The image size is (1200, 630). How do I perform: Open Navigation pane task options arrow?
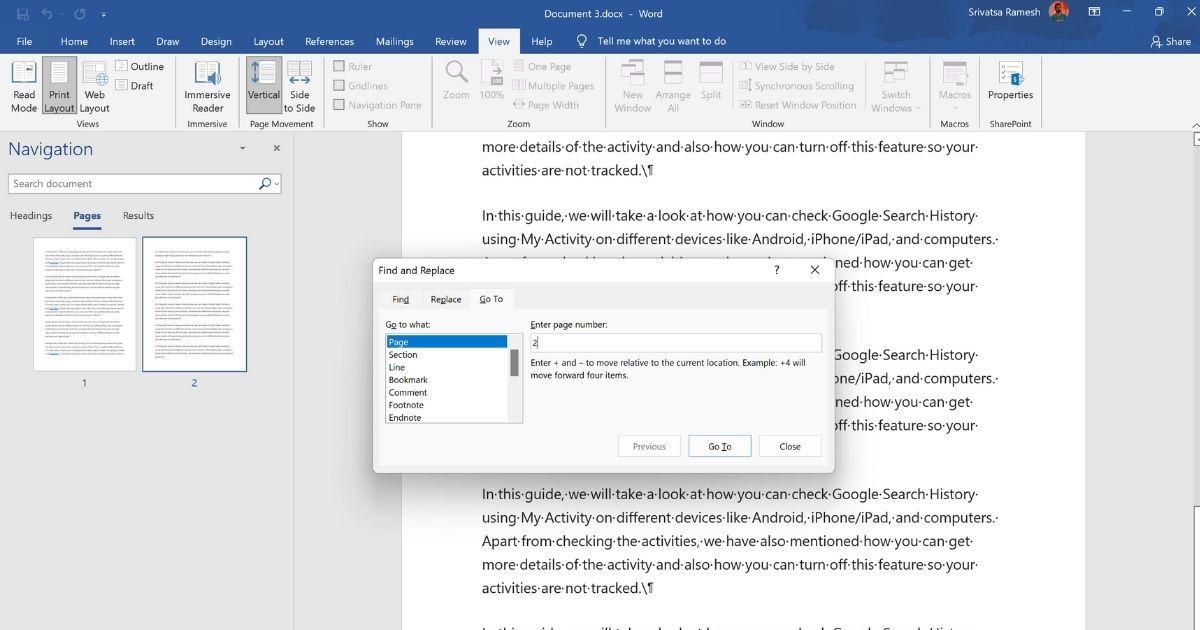pos(242,149)
